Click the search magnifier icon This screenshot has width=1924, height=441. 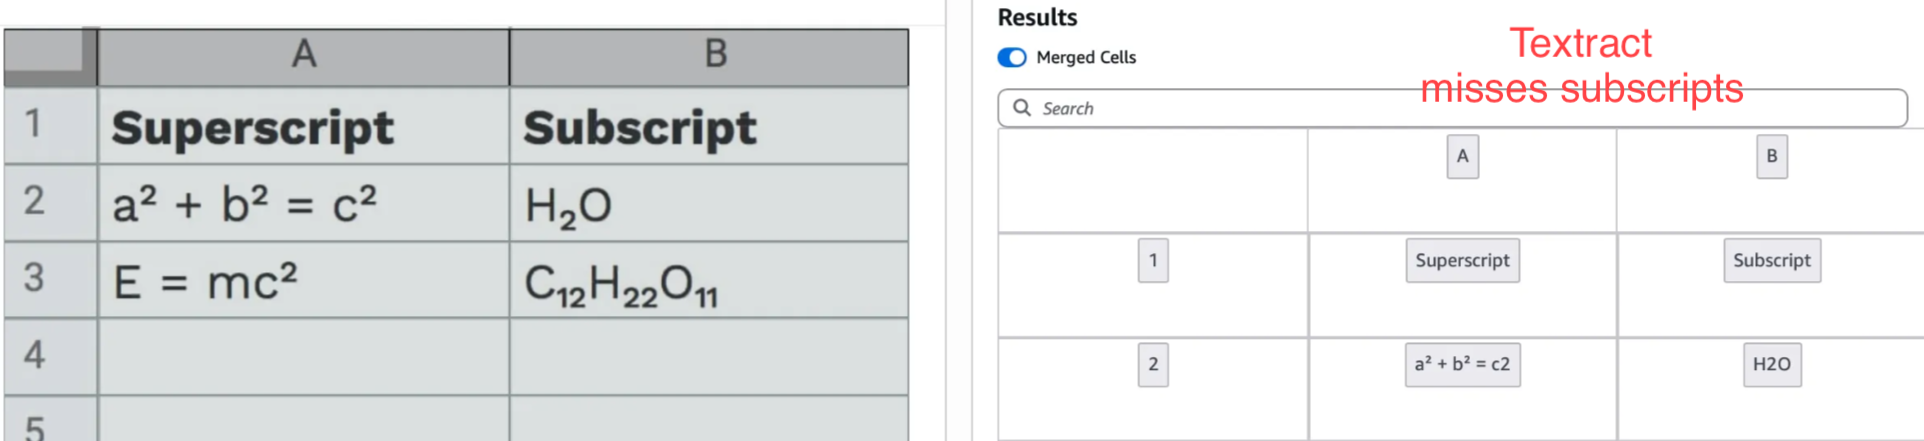[1021, 108]
